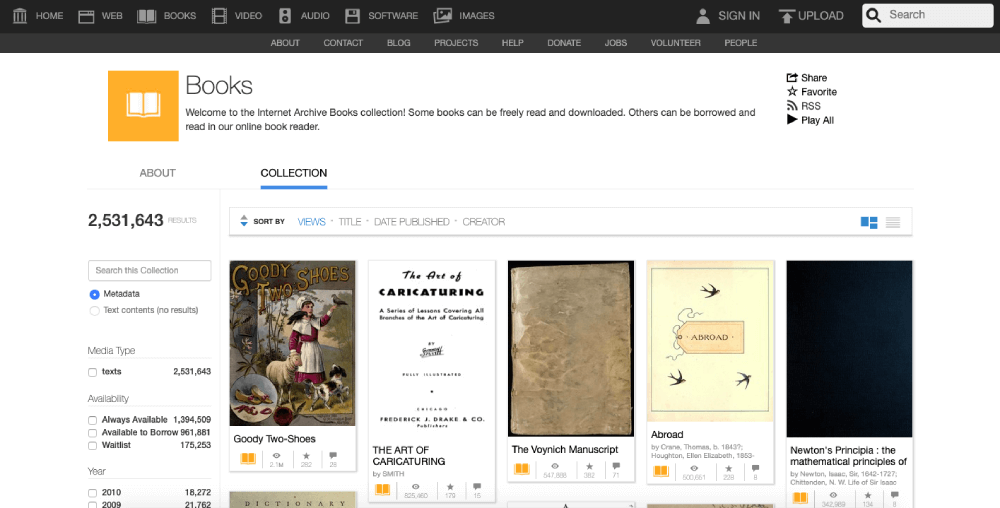Open the Internet Archive Home icon
The width and height of the screenshot is (1000, 508).
tap(20, 16)
